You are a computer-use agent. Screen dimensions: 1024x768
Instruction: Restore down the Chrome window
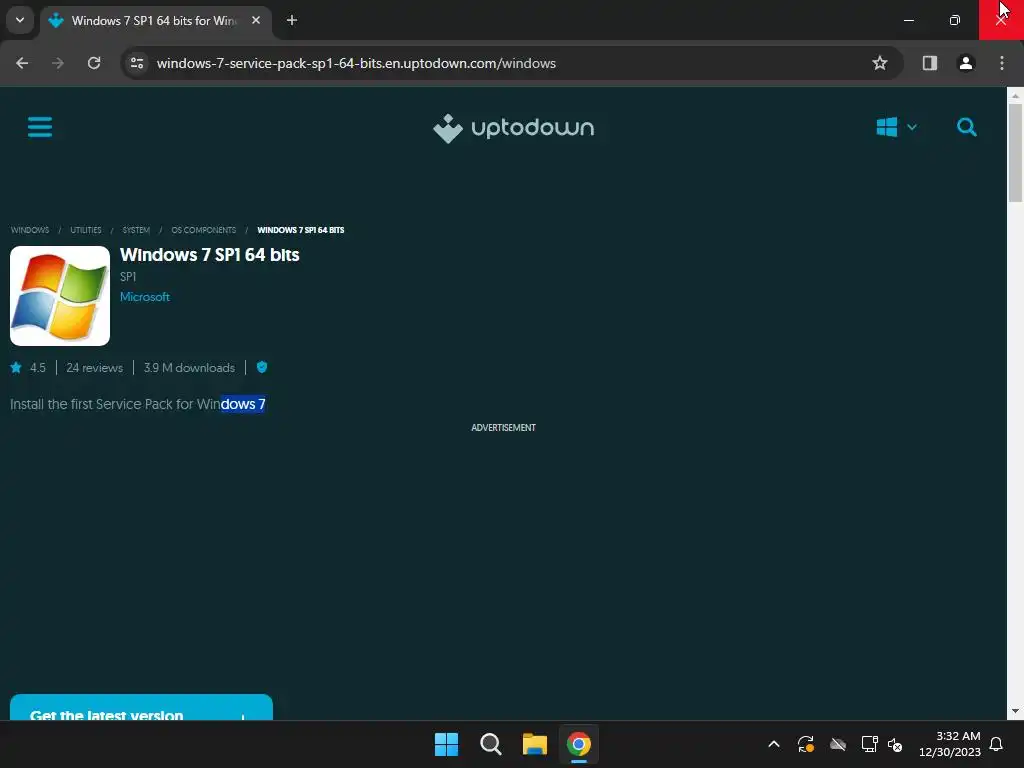pos(955,20)
